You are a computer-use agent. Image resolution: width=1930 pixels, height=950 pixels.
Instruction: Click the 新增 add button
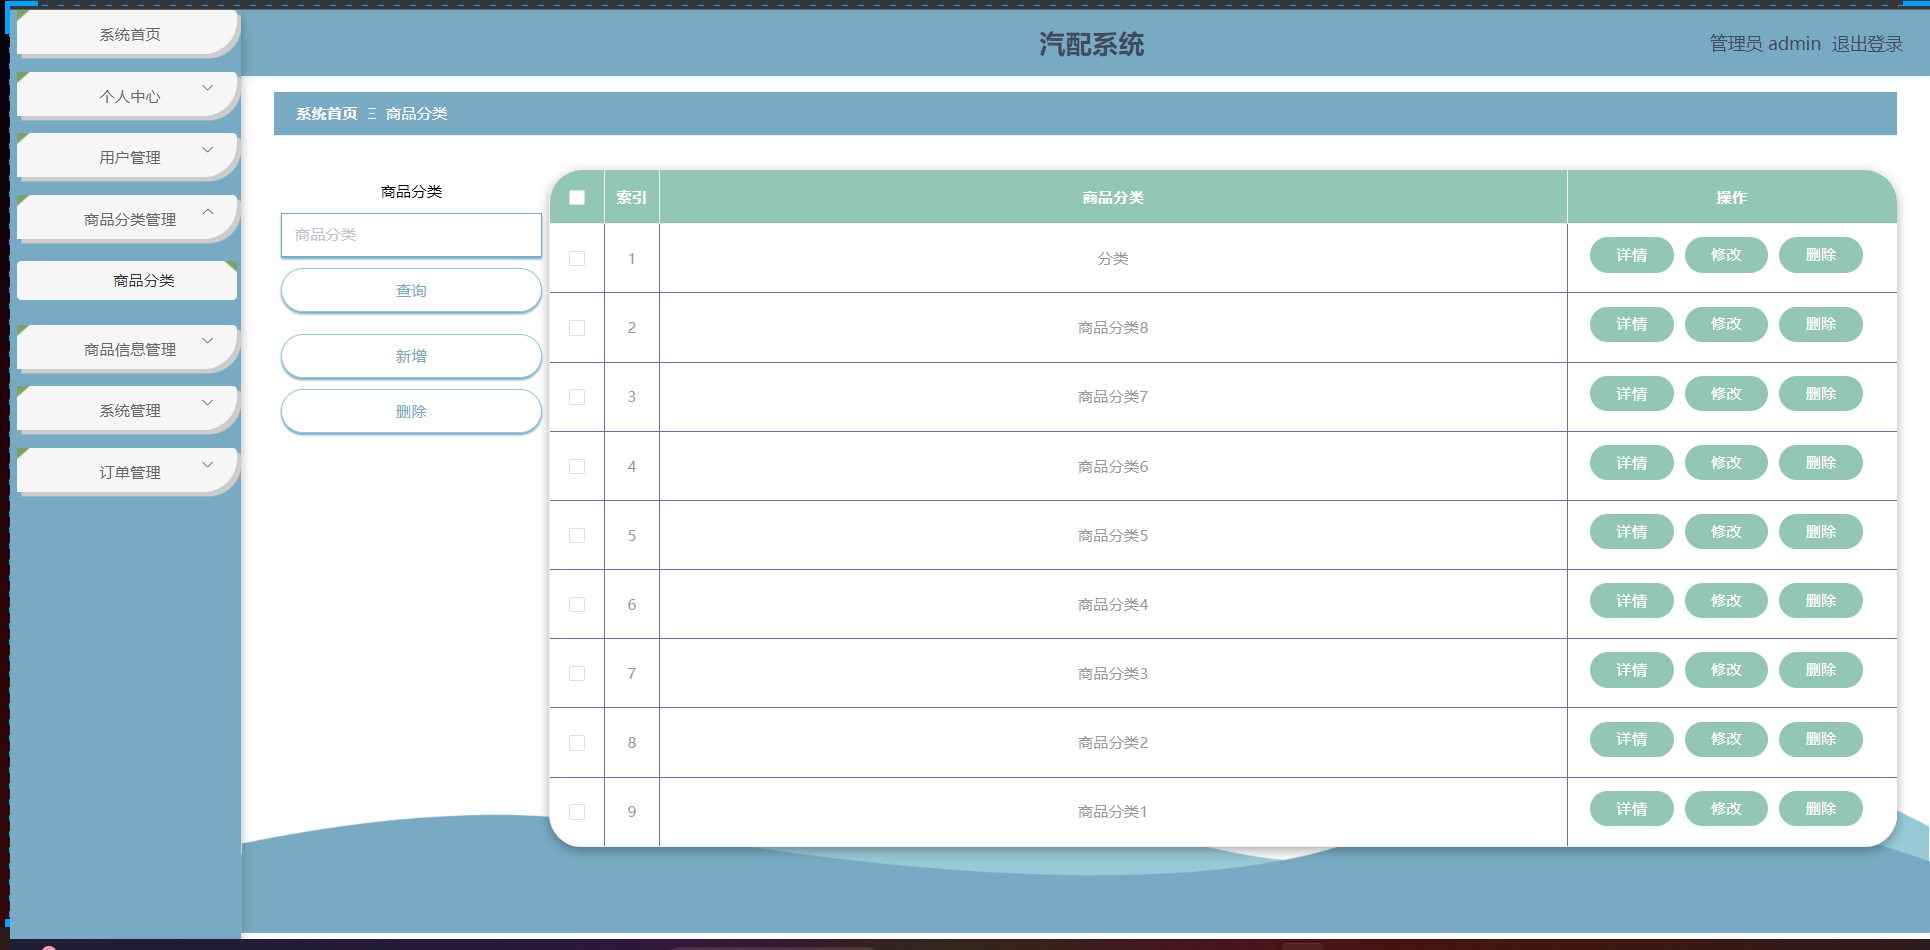(411, 356)
